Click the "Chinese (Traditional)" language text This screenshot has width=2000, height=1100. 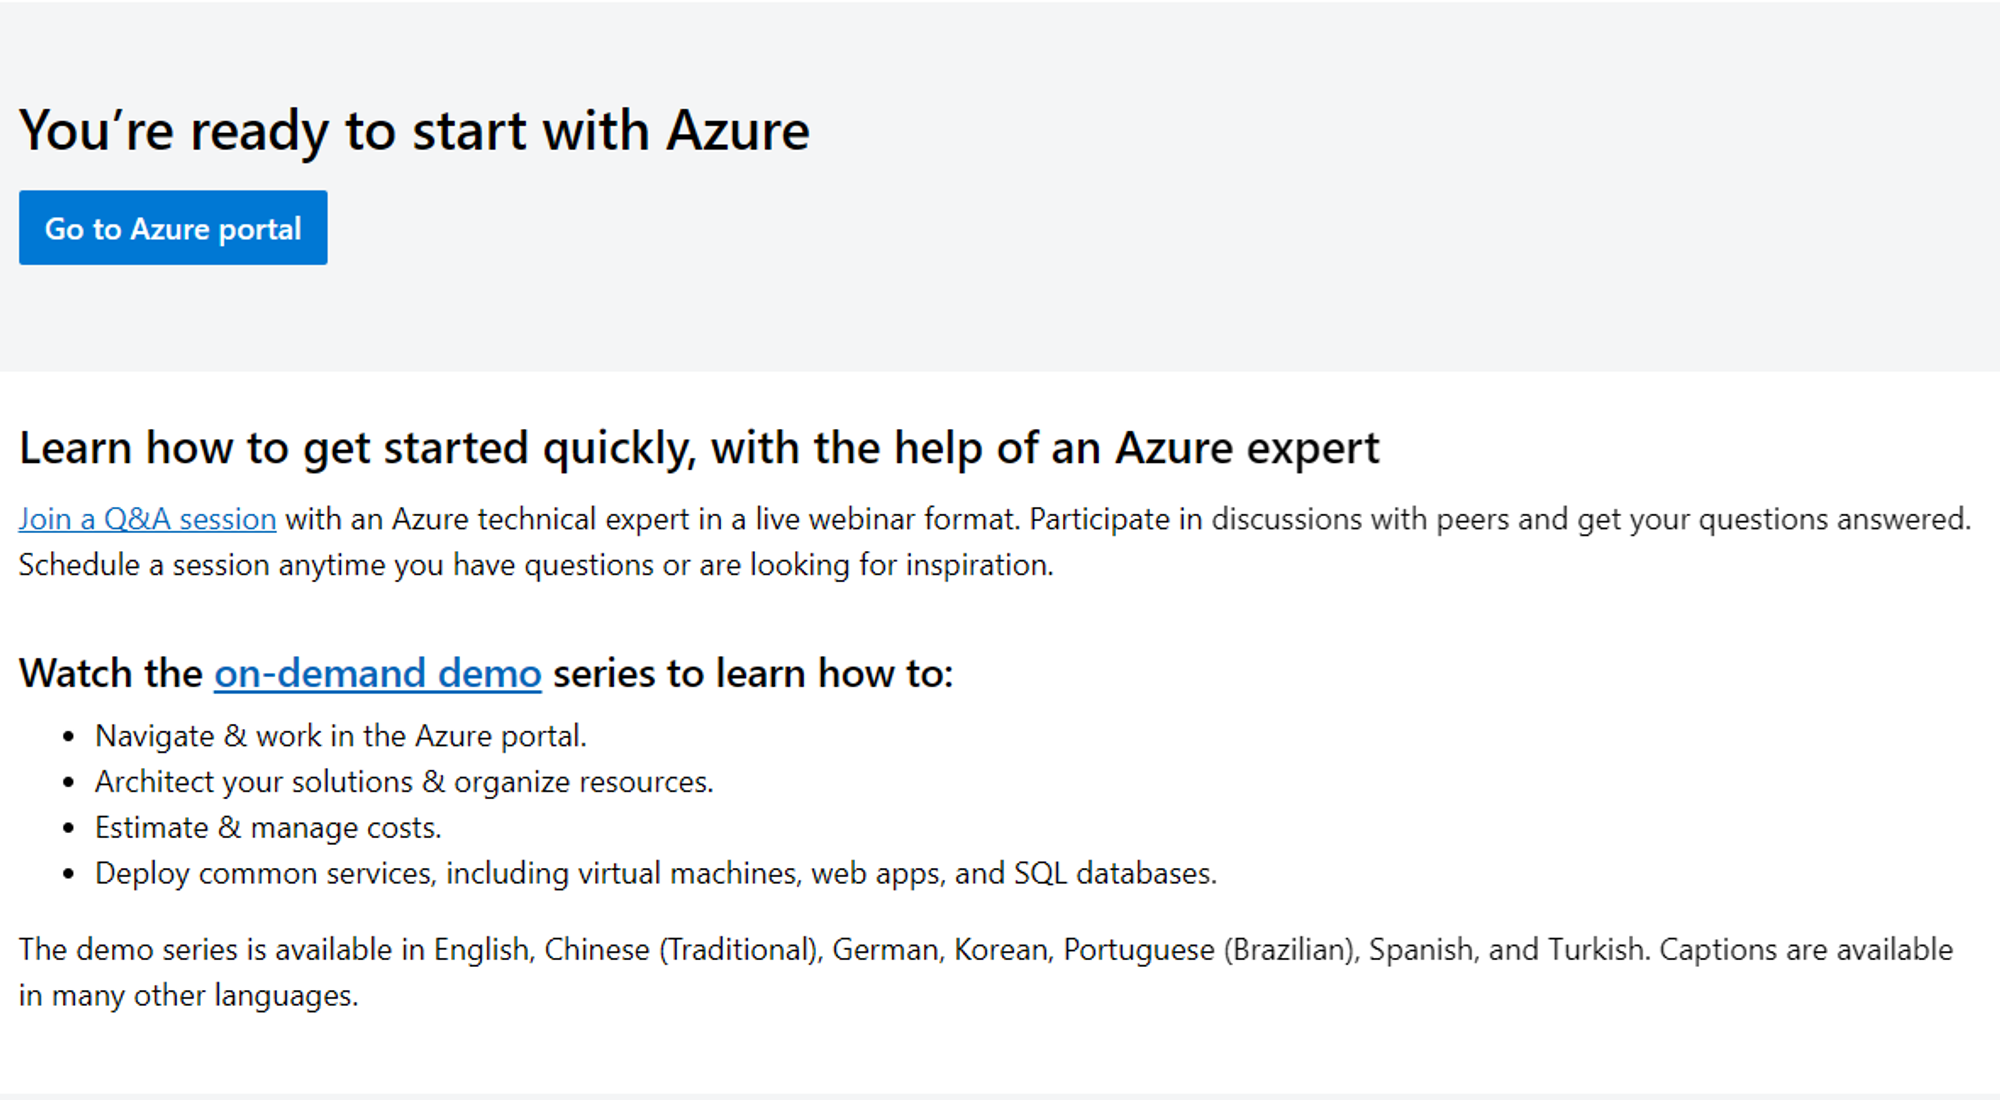point(681,949)
